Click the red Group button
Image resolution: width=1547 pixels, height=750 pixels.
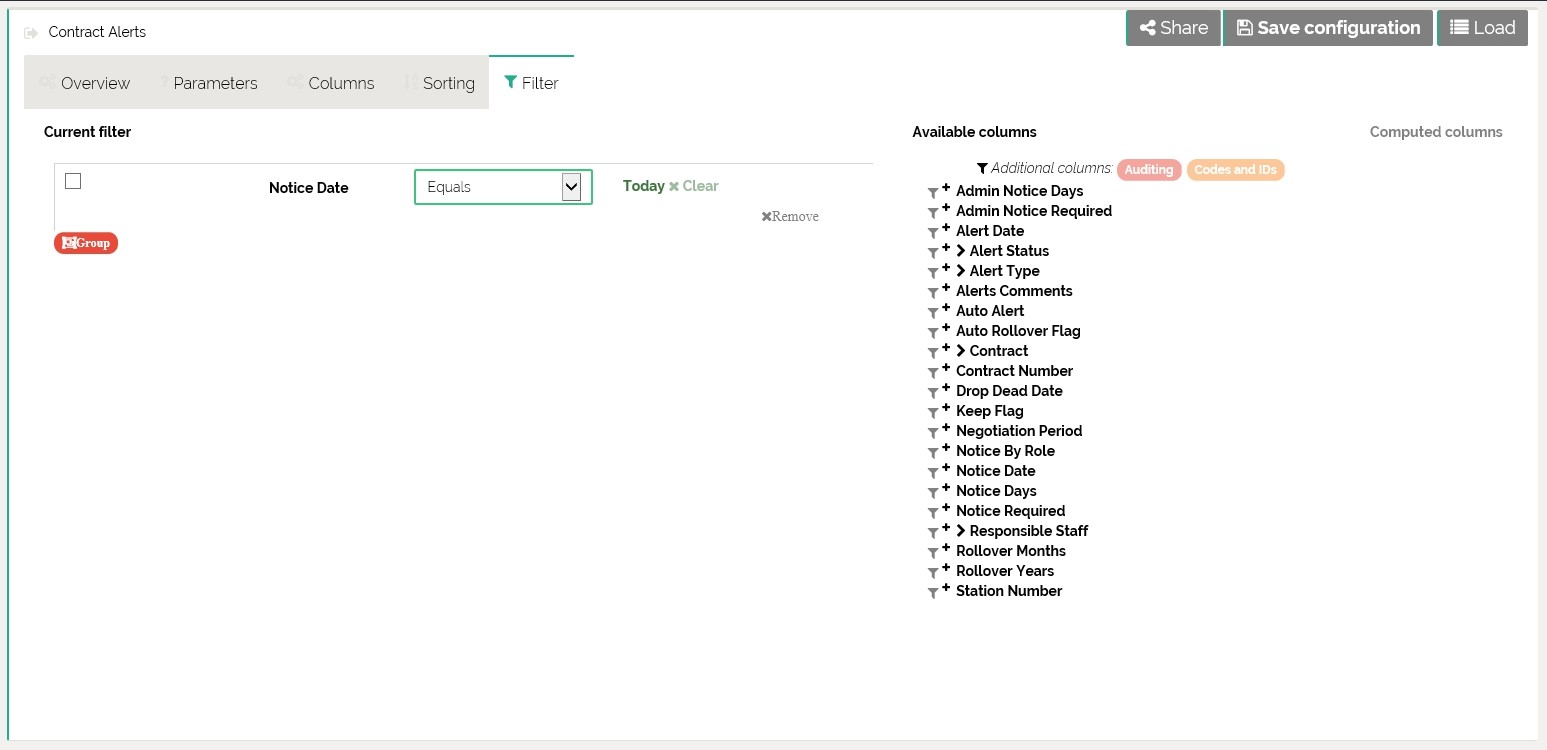coord(86,243)
